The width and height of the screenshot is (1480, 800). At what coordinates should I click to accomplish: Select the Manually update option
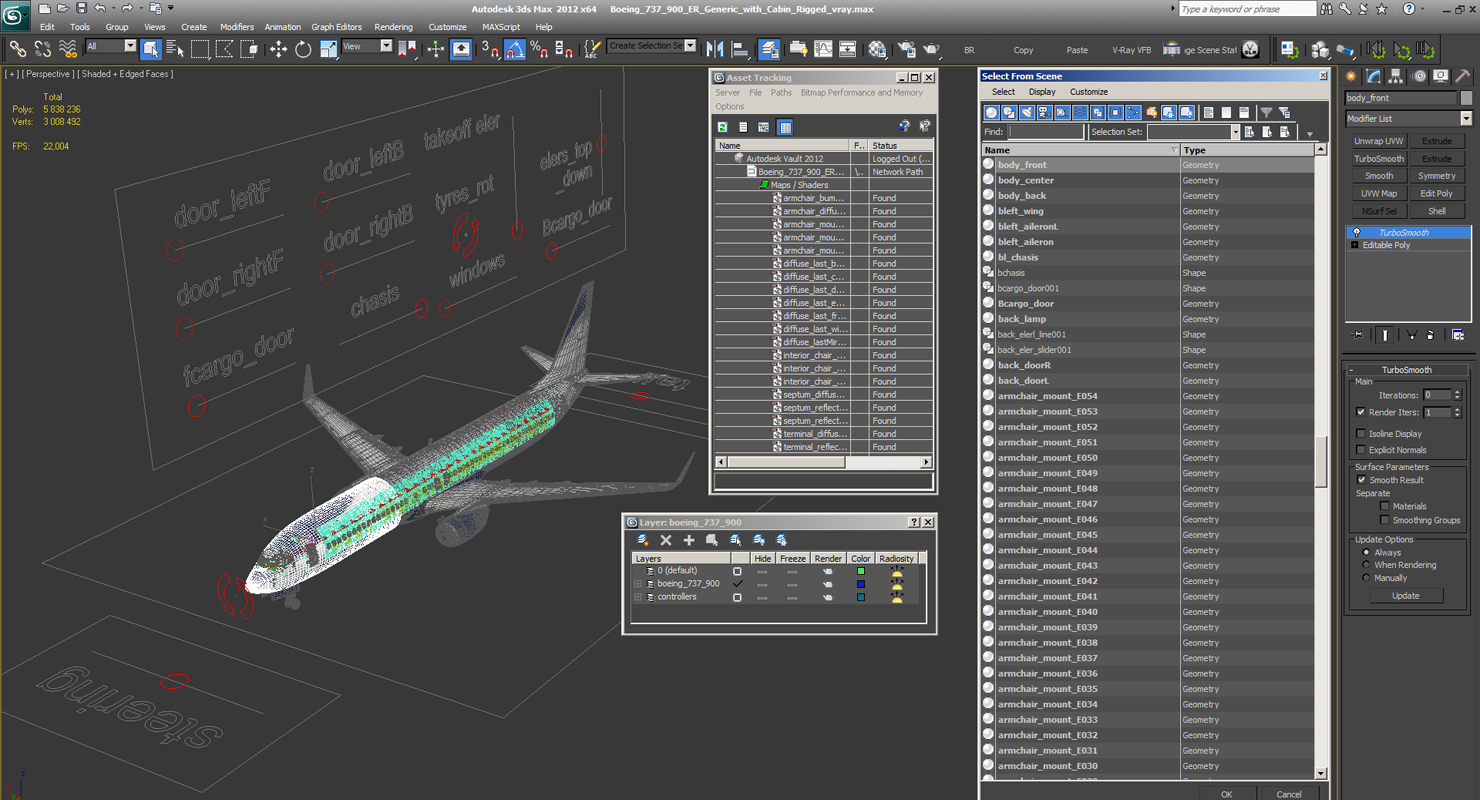(x=1366, y=578)
